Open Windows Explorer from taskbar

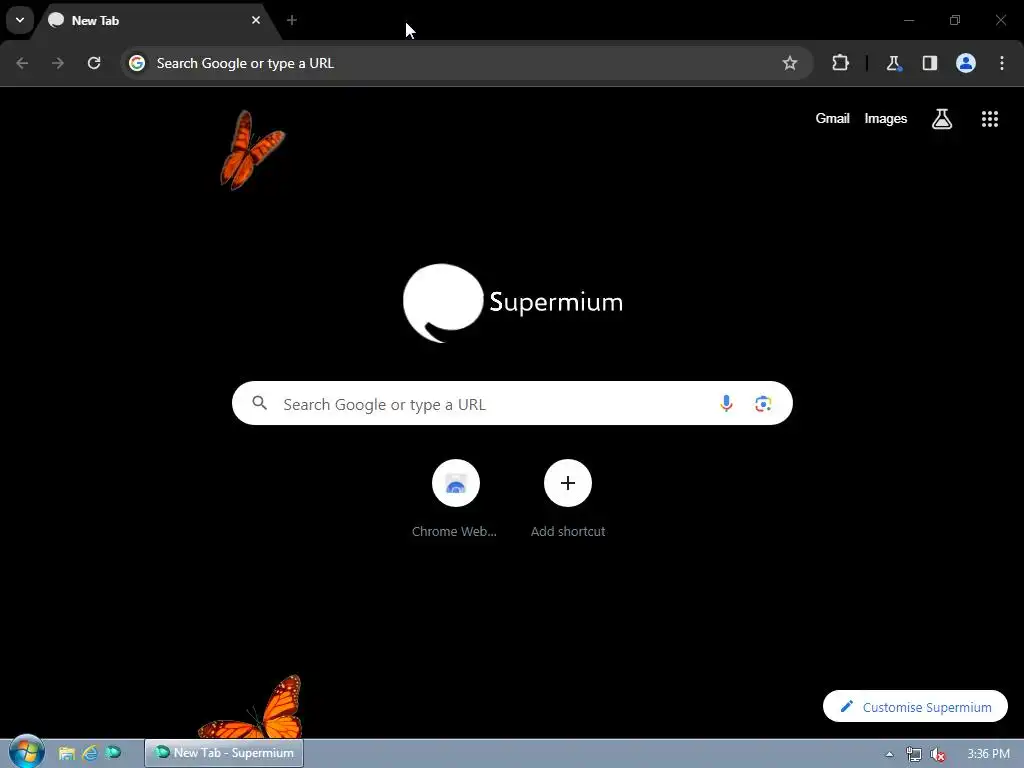(x=67, y=753)
